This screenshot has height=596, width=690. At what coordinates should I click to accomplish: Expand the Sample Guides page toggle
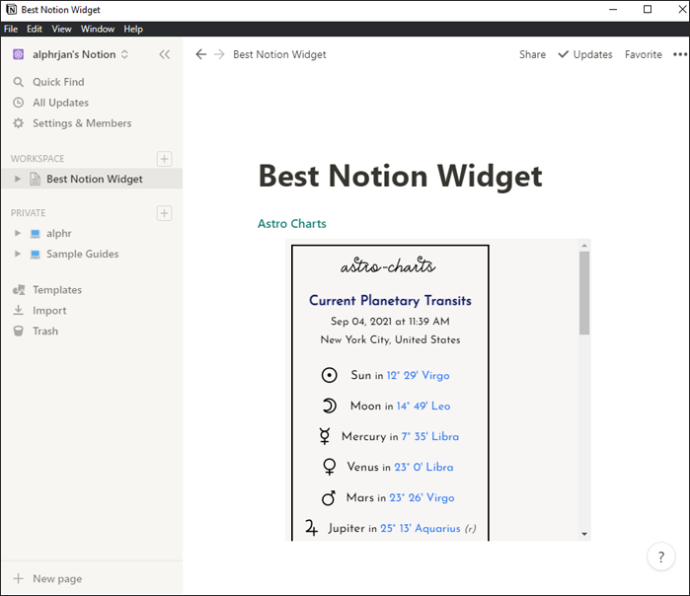[x=18, y=254]
